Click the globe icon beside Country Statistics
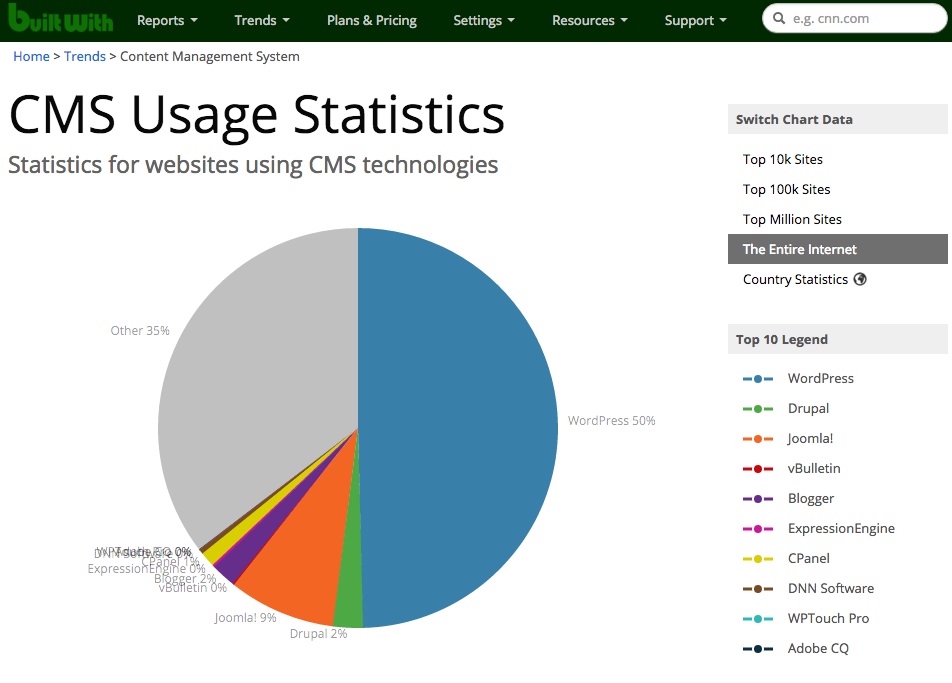Screen dimensions: 952x683 (x=860, y=279)
